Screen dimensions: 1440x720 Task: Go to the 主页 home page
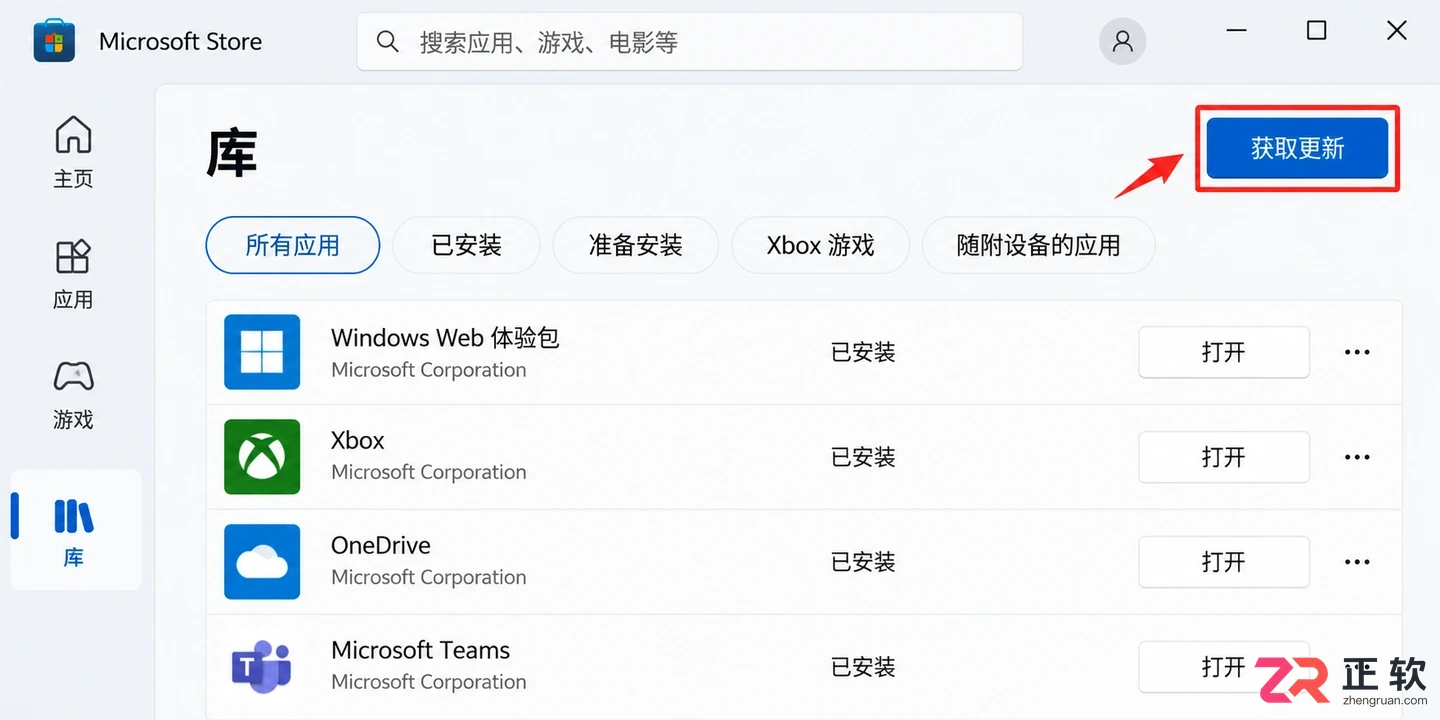pyautogui.click(x=73, y=152)
